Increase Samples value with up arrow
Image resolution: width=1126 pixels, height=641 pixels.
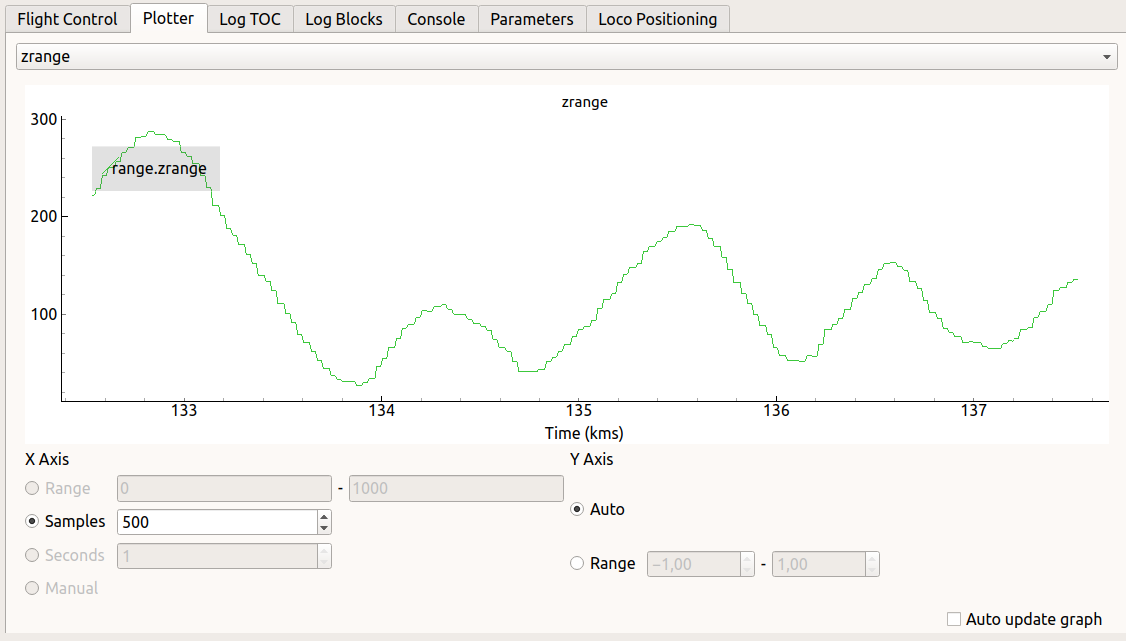323,516
